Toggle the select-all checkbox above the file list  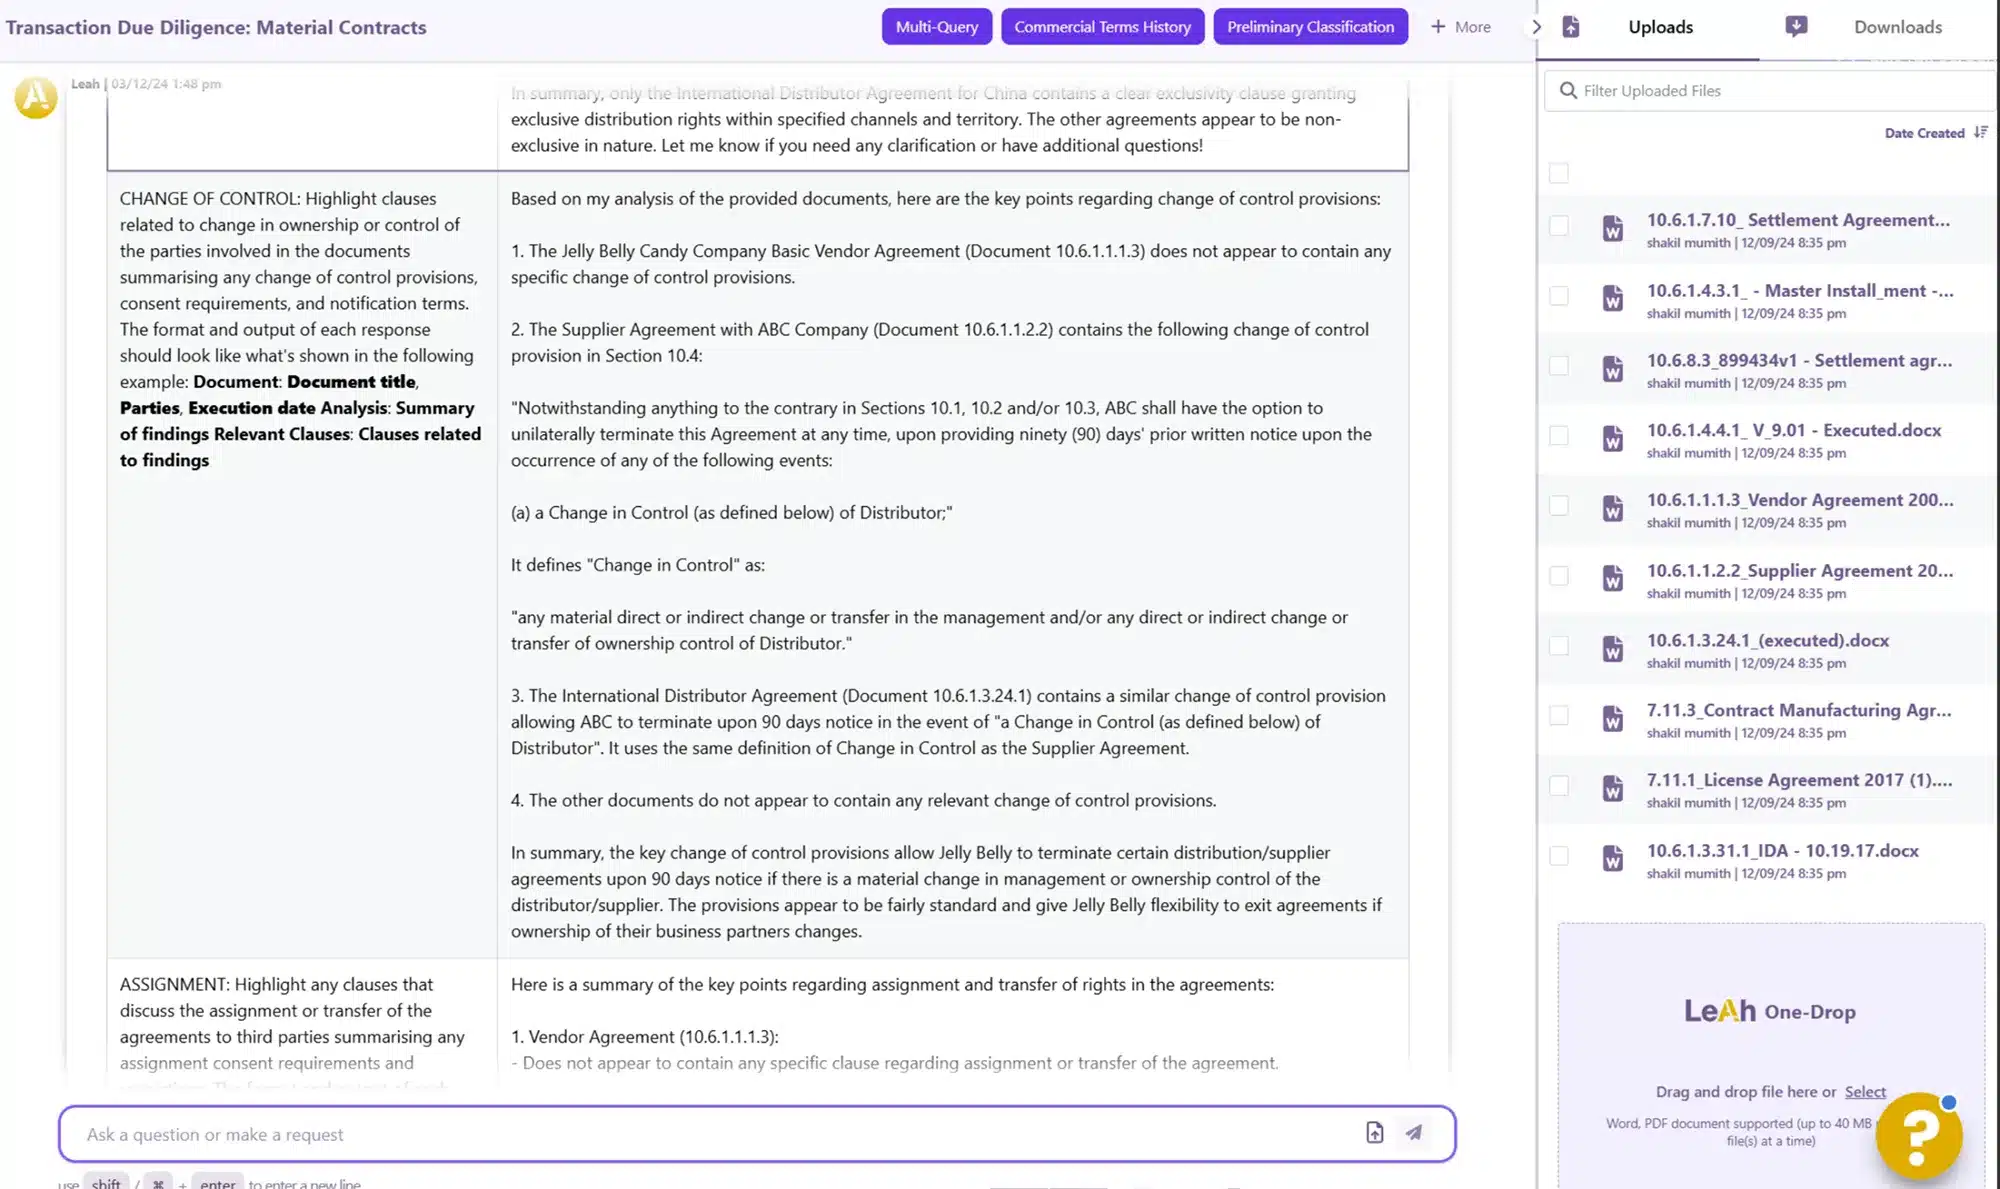[1559, 173]
